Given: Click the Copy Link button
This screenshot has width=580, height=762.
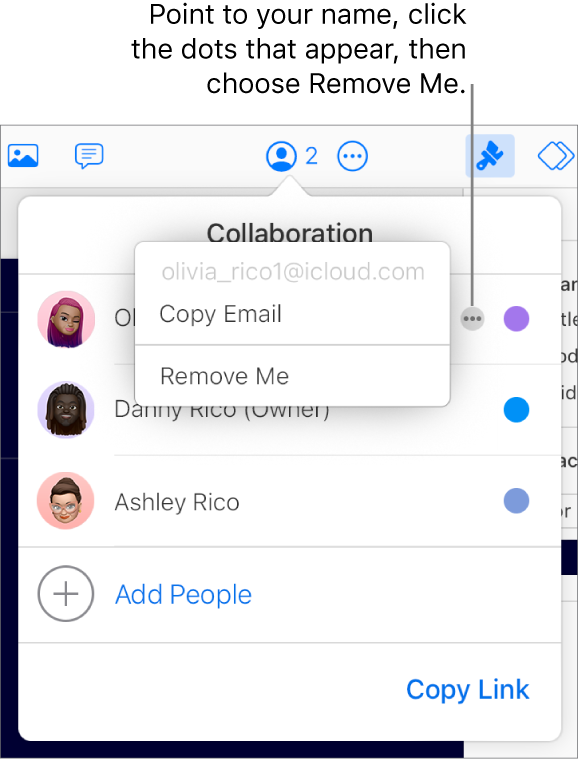Looking at the screenshot, I should pos(468,690).
